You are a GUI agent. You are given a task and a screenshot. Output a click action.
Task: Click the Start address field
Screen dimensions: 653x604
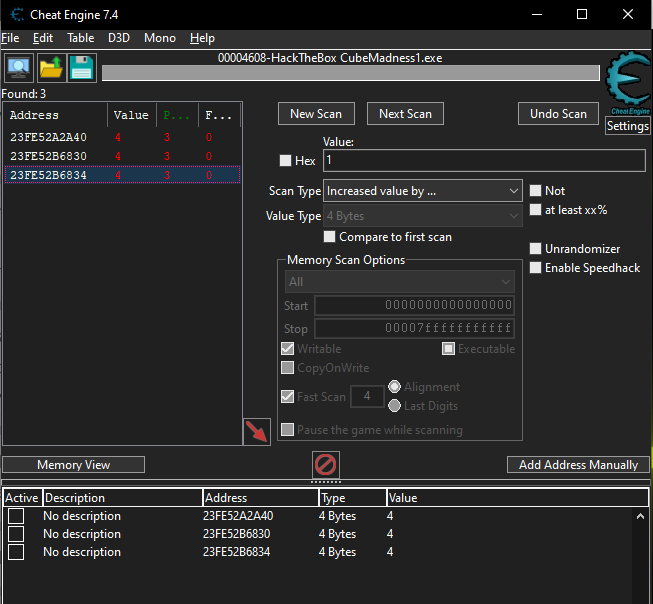414,305
